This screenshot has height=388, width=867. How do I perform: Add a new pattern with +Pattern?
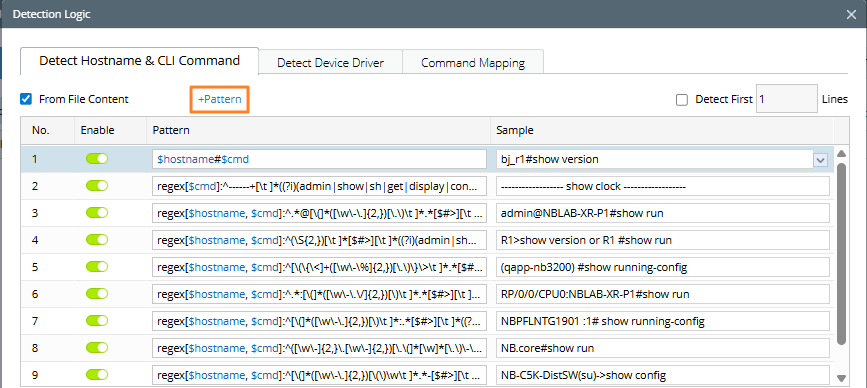pyautogui.click(x=220, y=99)
